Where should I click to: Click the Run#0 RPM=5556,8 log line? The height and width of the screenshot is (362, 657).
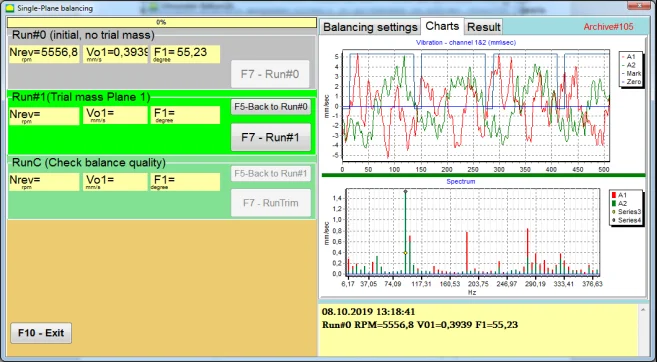click(x=420, y=325)
